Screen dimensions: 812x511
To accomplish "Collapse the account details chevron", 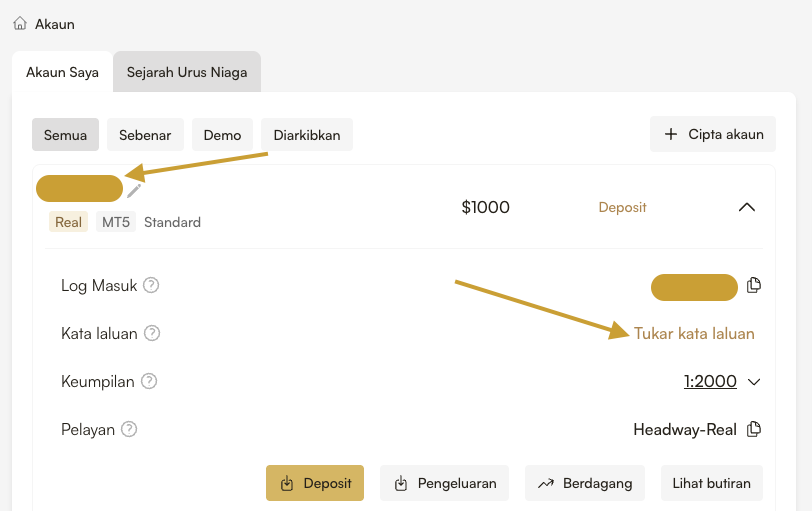I will (746, 208).
